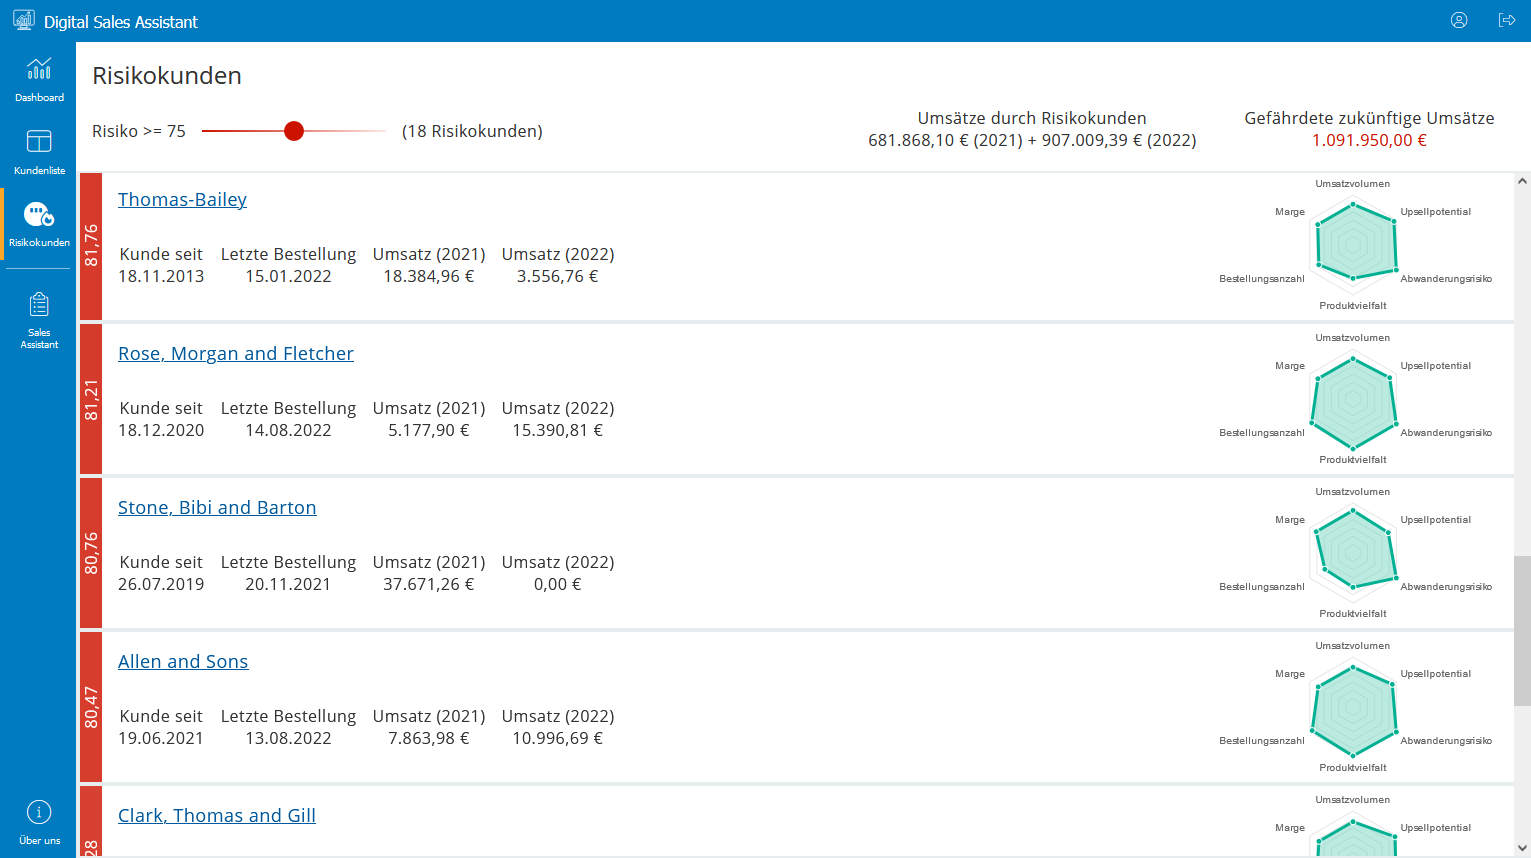Click the Stone, Bibi and Barton radar chart
Viewport: 1531px width, 858px height.
[1354, 552]
